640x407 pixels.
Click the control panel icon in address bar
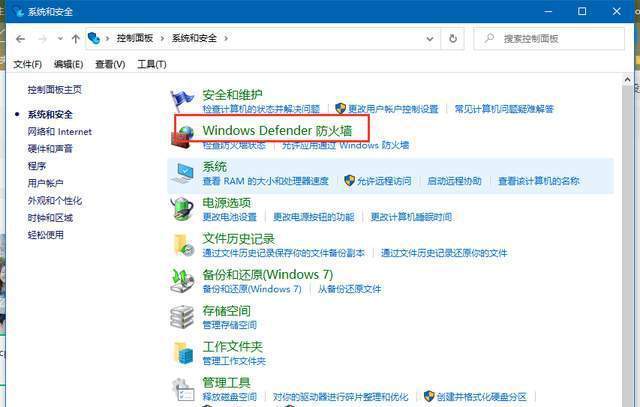94,38
